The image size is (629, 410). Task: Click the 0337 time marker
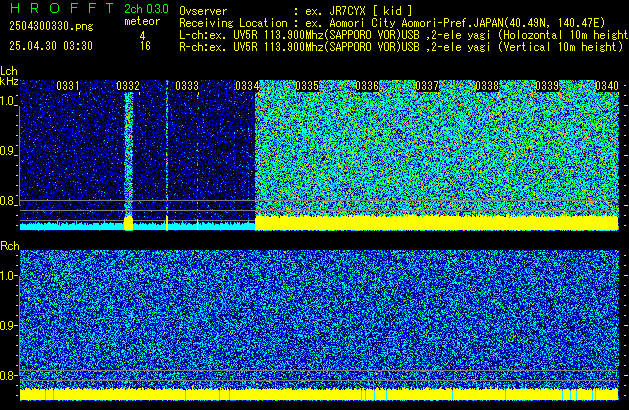pyautogui.click(x=427, y=86)
